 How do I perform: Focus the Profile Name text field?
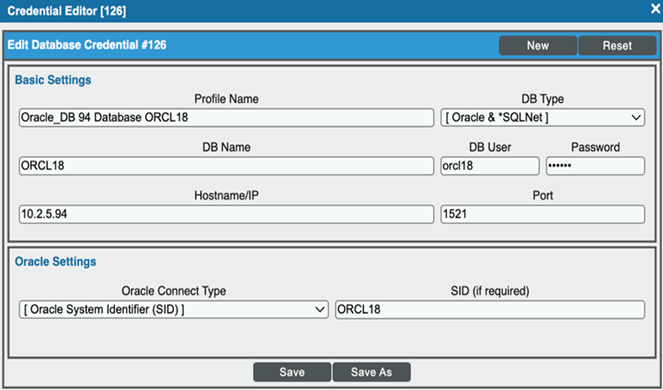(x=226, y=118)
